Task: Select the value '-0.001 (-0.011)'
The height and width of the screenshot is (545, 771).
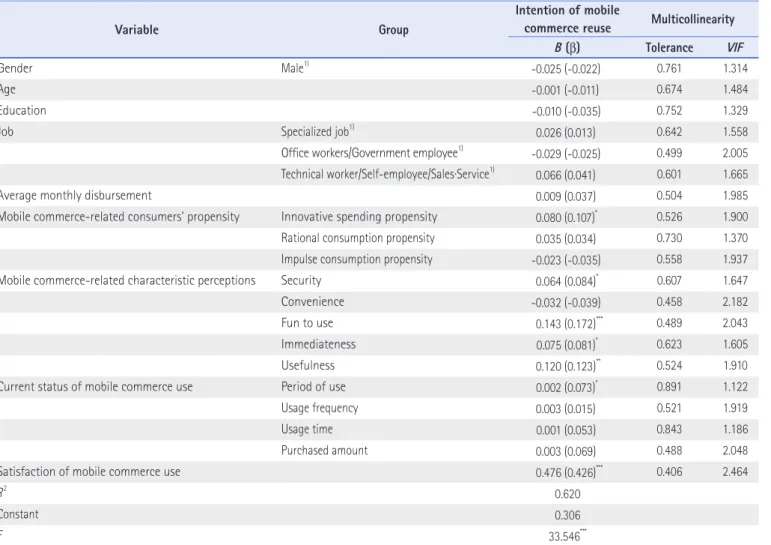Action: pyautogui.click(x=565, y=90)
